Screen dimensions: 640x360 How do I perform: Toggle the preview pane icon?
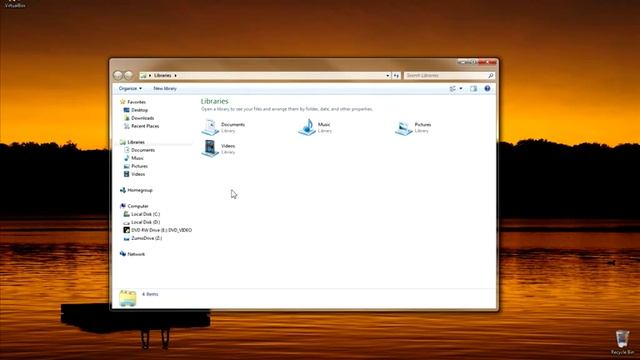(473, 89)
